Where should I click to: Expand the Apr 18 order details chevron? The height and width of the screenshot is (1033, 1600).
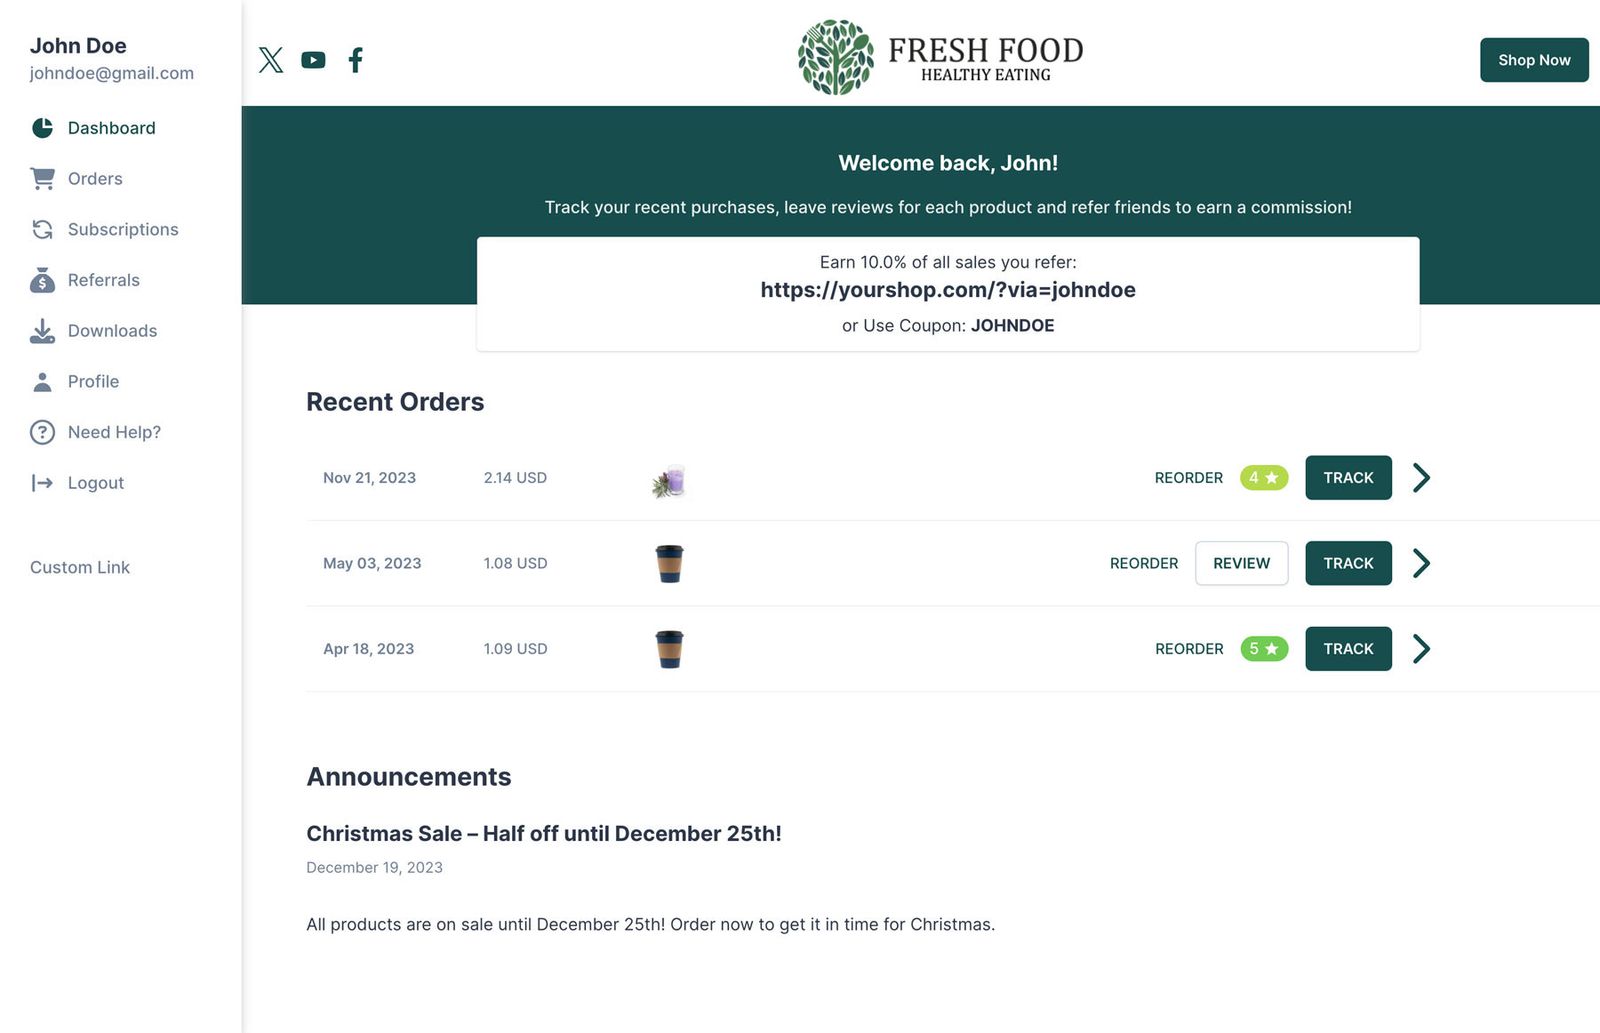(x=1421, y=649)
